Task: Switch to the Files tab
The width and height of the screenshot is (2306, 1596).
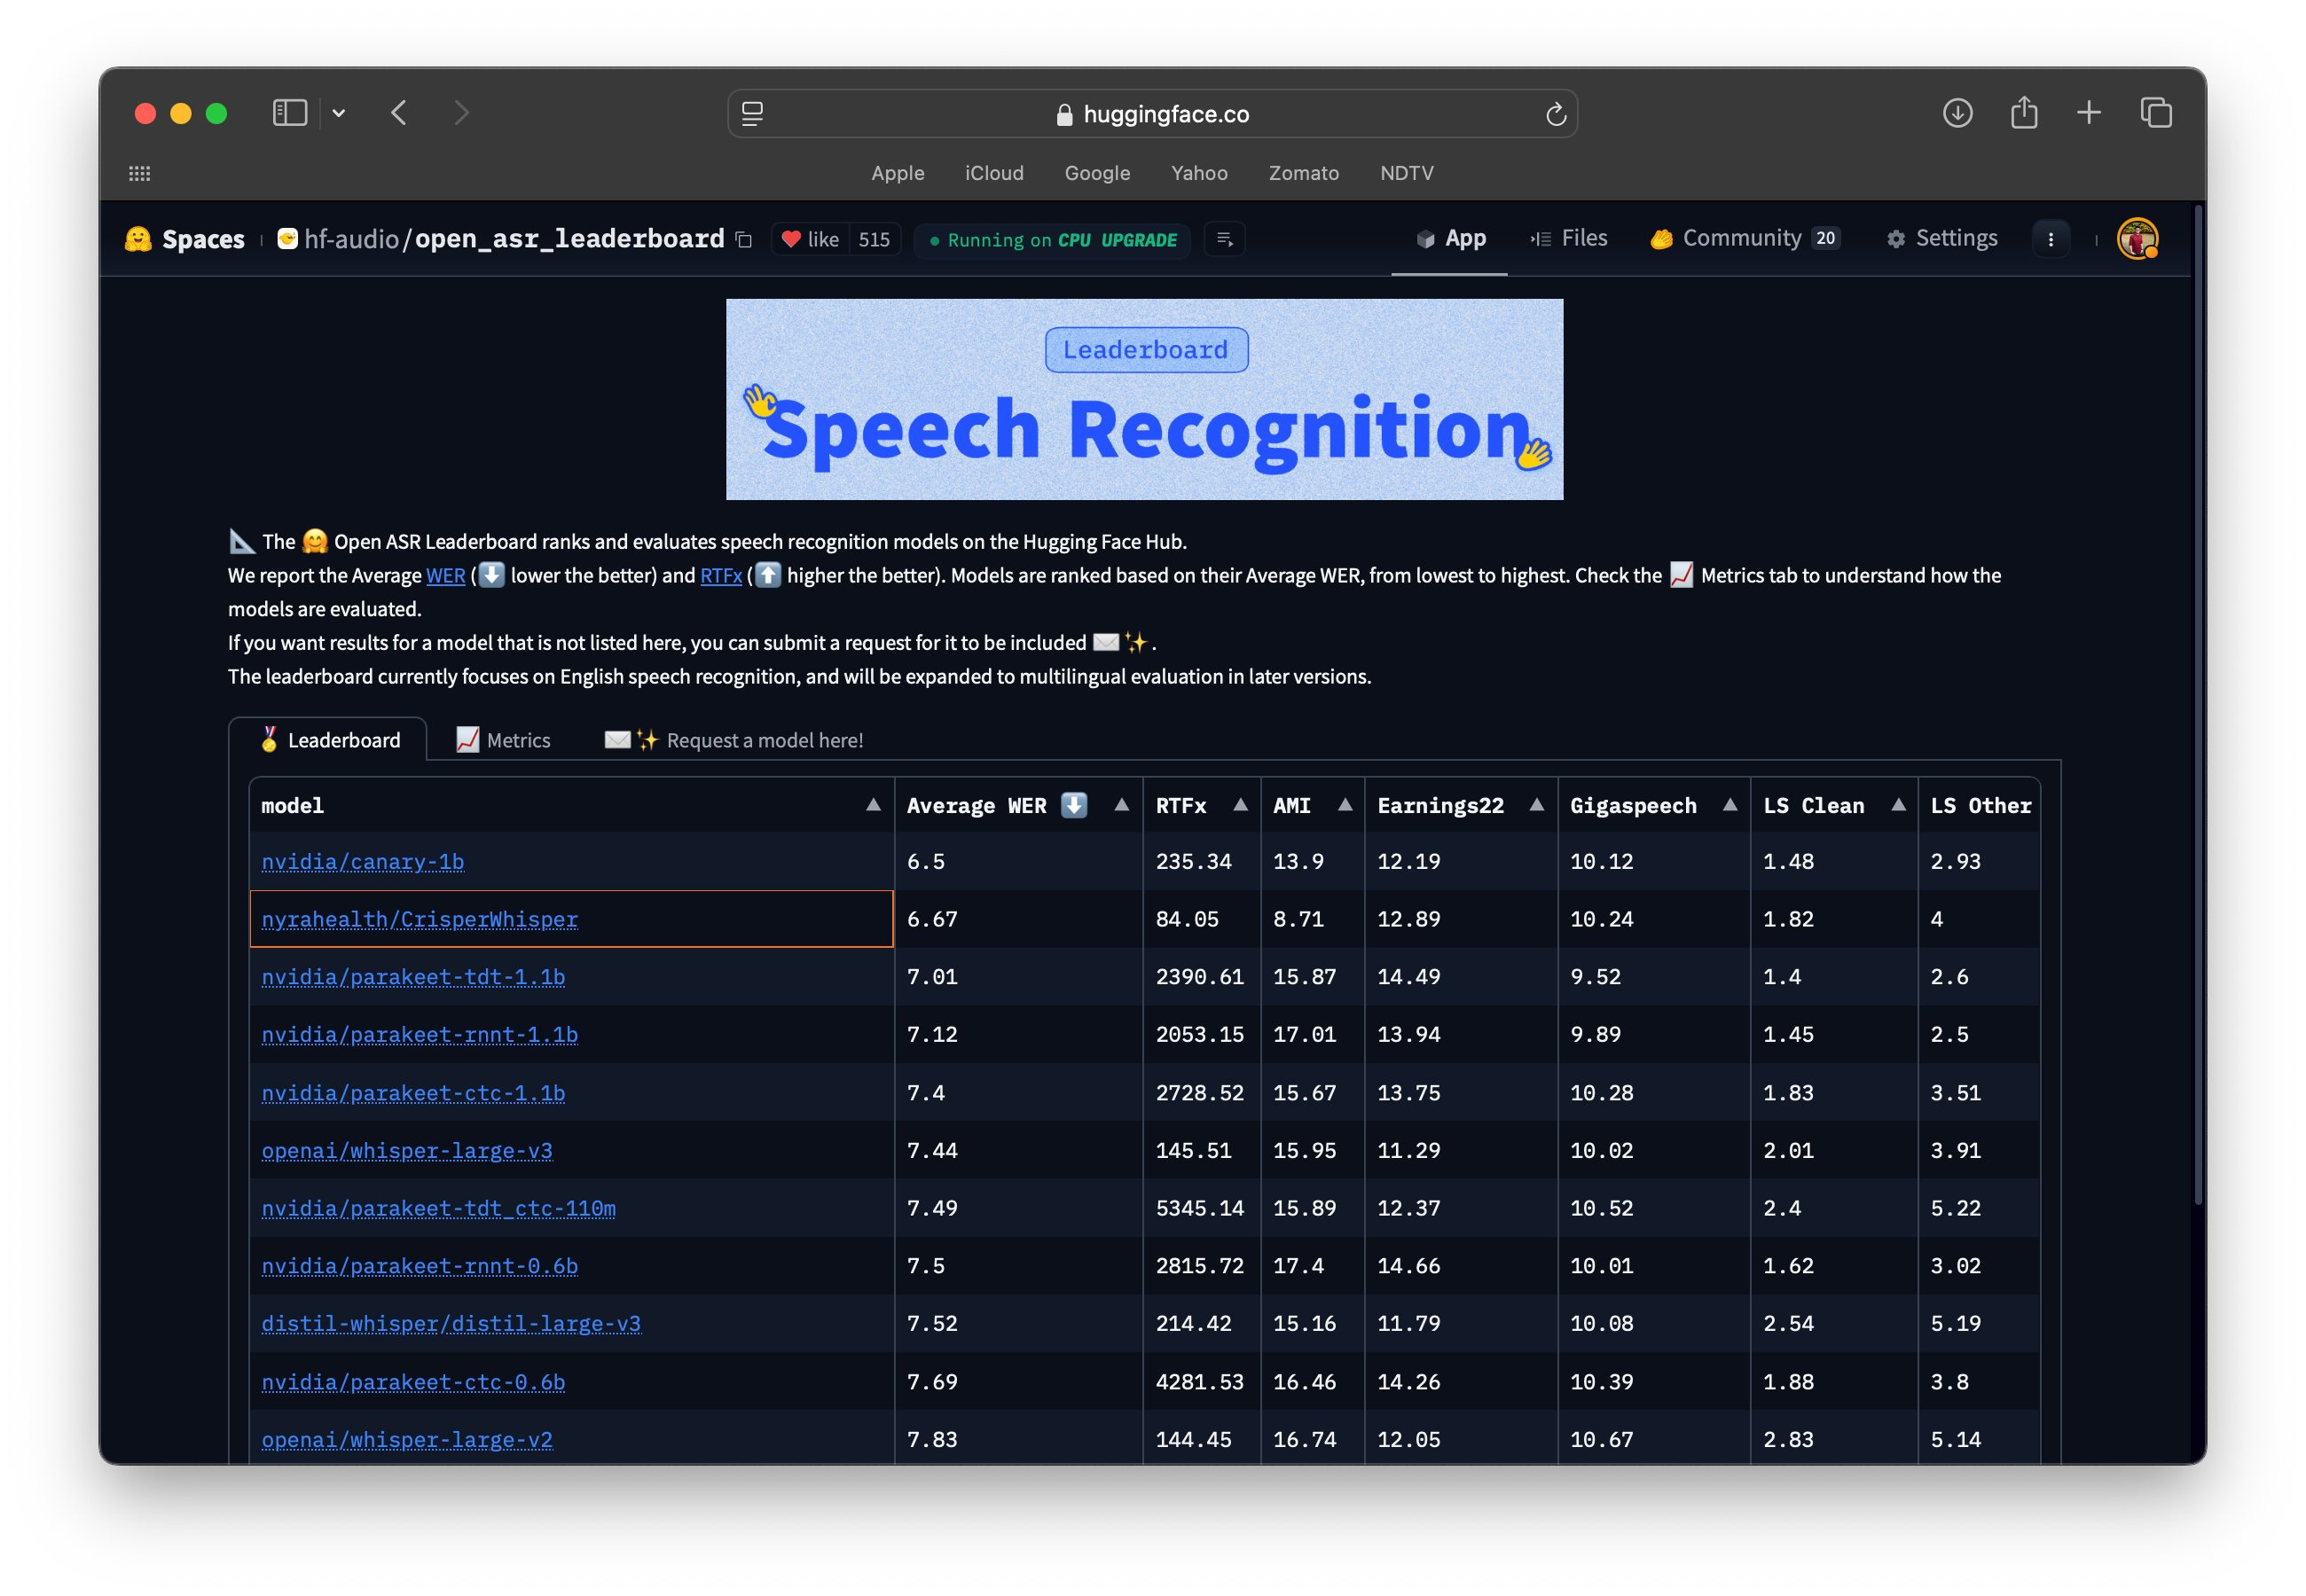Action: click(1569, 238)
